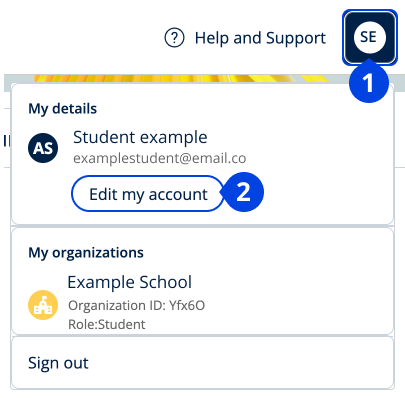This screenshot has width=405, height=398.
Task: Click the Edit my account button
Action: click(x=148, y=194)
